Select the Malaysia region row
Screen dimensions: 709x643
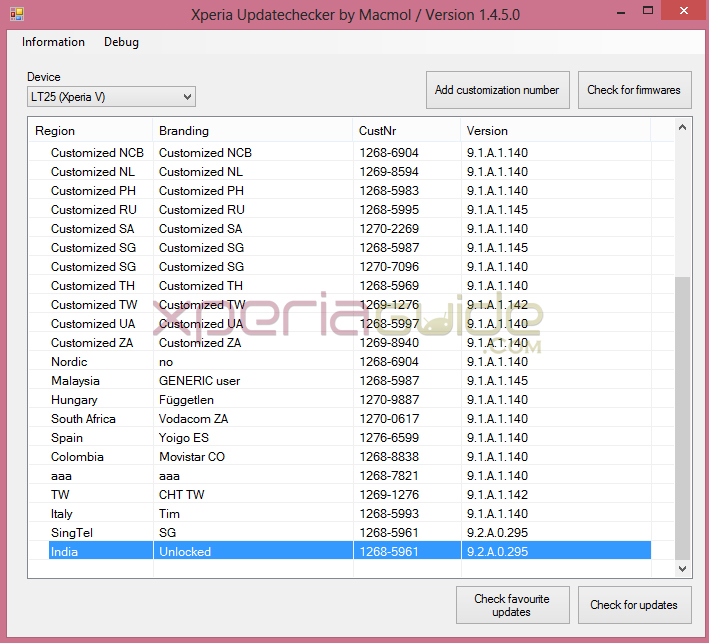click(x=340, y=381)
